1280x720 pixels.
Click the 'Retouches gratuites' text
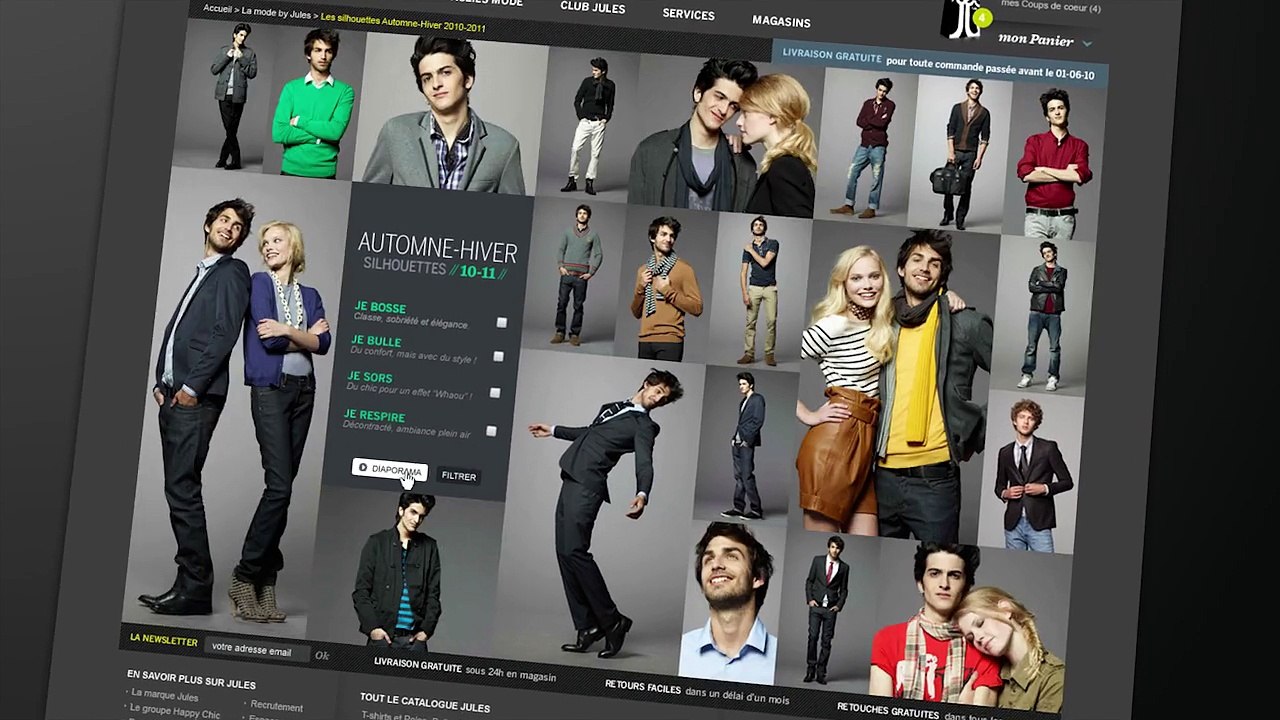[888, 711]
